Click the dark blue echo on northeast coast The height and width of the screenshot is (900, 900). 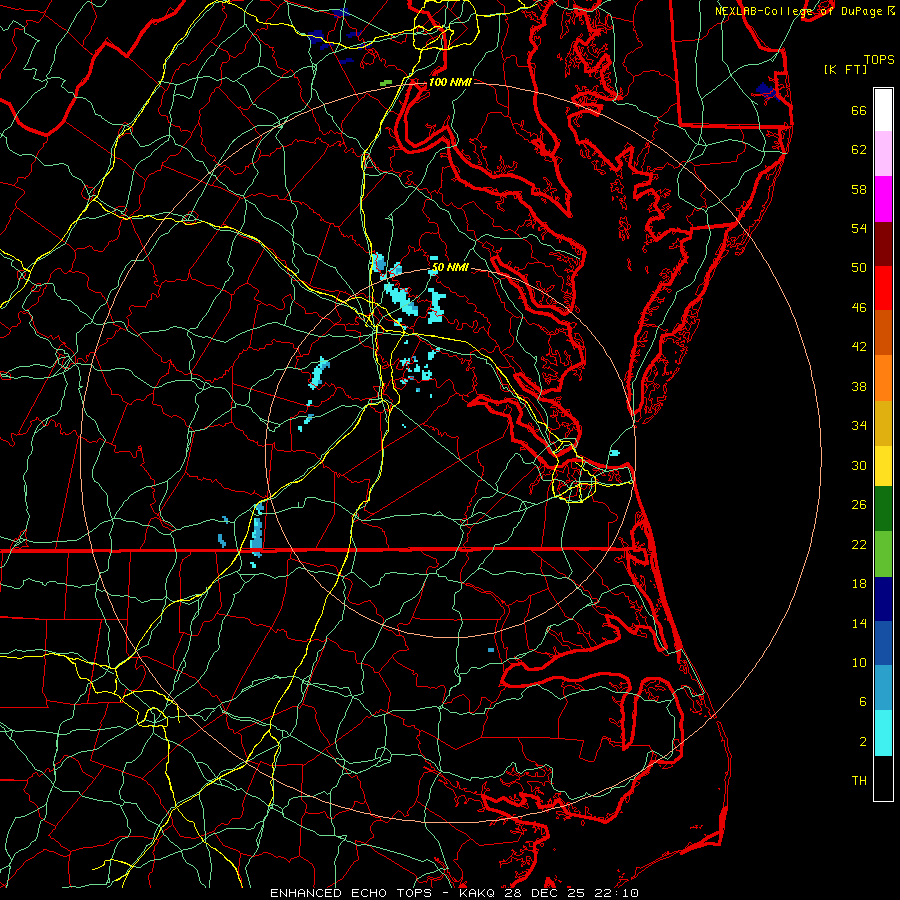[x=765, y=90]
